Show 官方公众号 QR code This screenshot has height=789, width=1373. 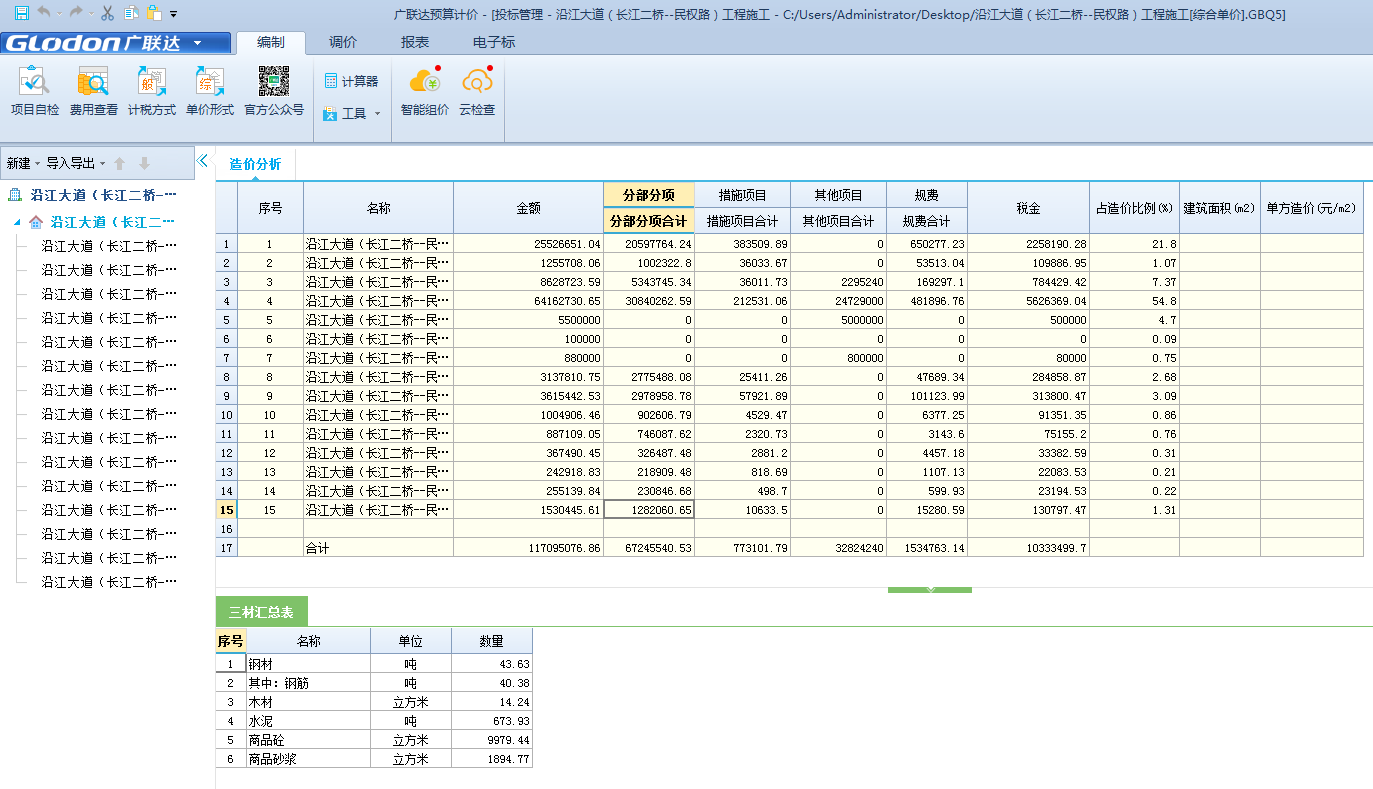coord(274,92)
